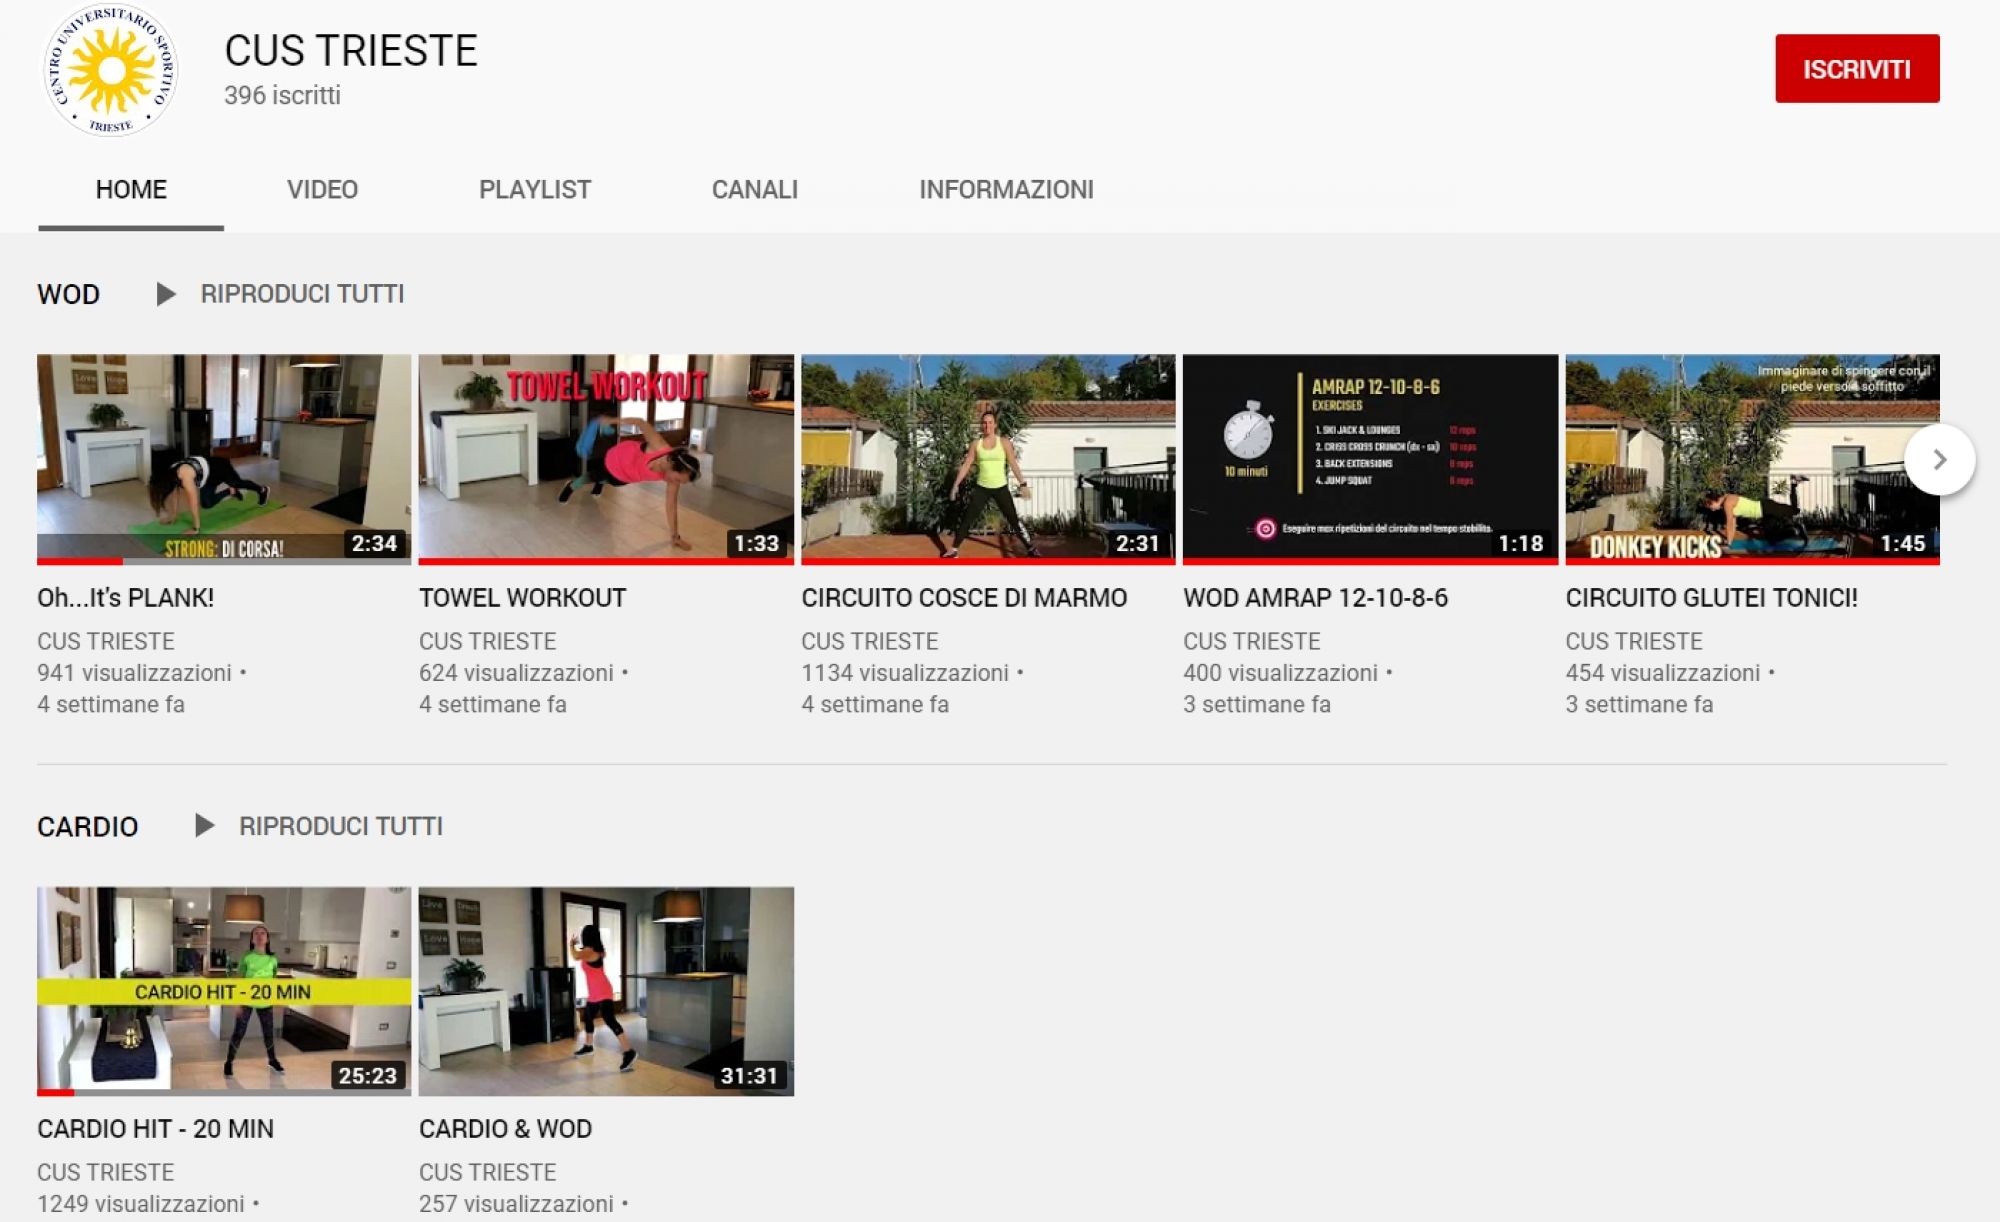Viewport: 2000px width, 1222px height.
Task: Play all CARDIO videos via RIPRODUCI TUTTI
Action: [x=340, y=826]
